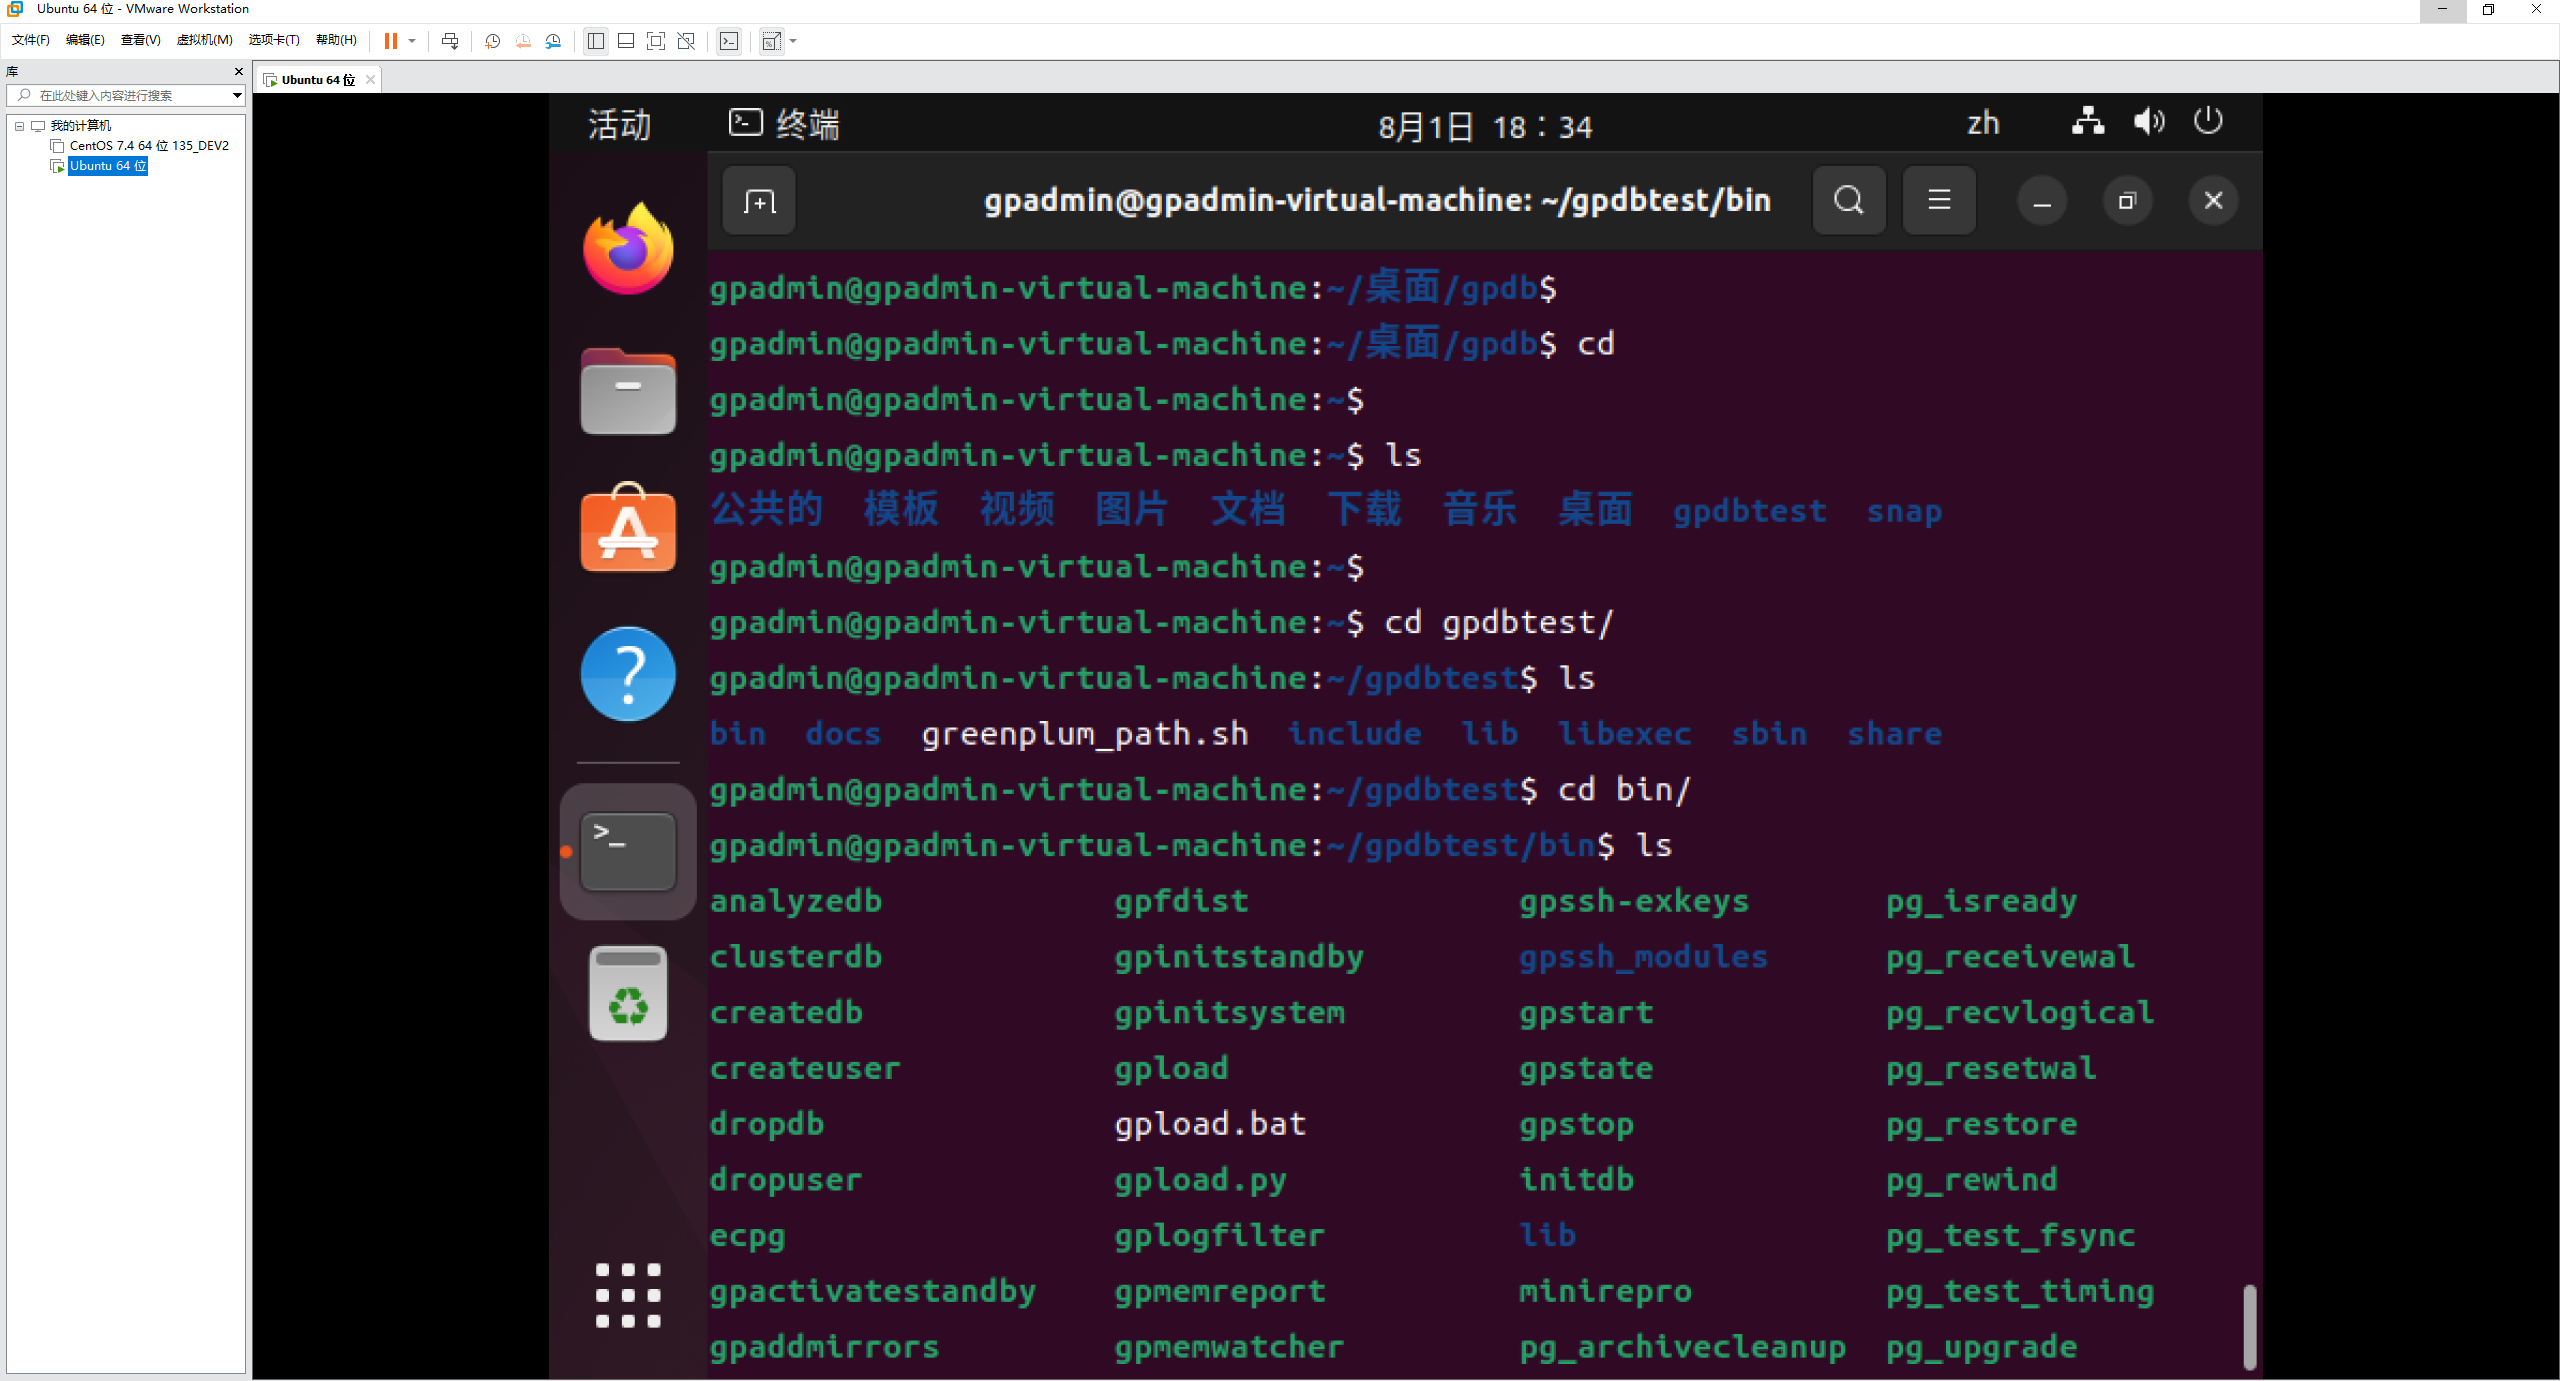
Task: Click greenplum_path.sh in terminal output
Action: [x=1085, y=734]
